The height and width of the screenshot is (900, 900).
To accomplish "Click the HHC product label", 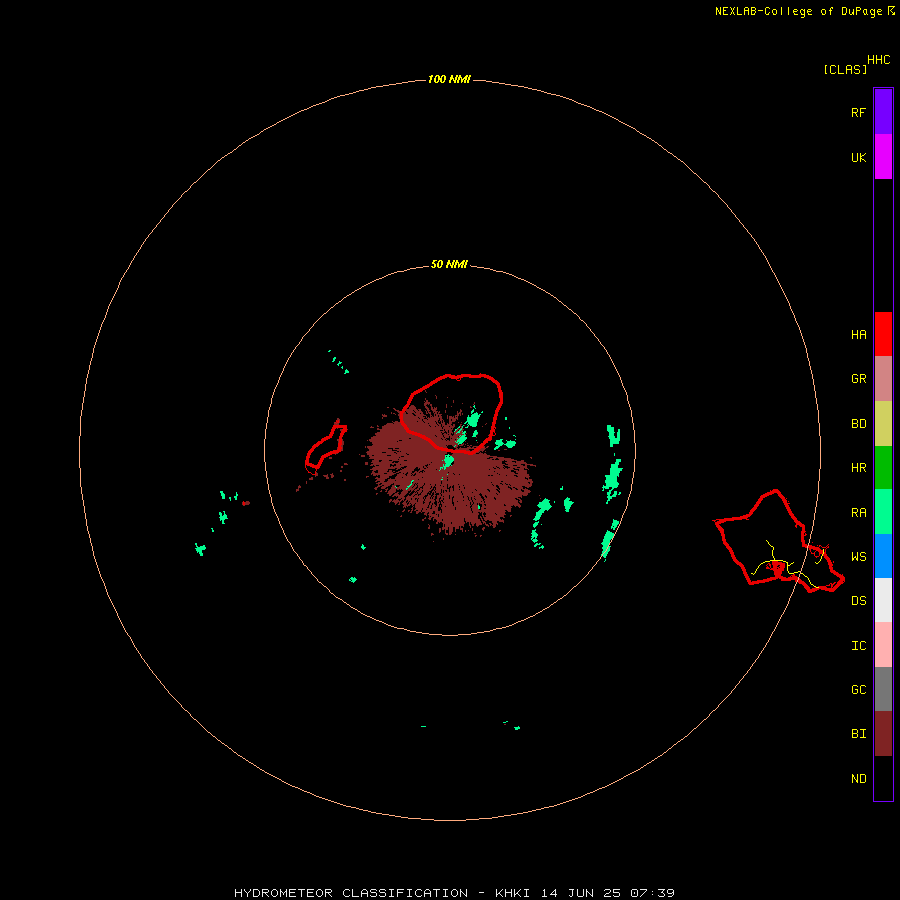I will (879, 60).
